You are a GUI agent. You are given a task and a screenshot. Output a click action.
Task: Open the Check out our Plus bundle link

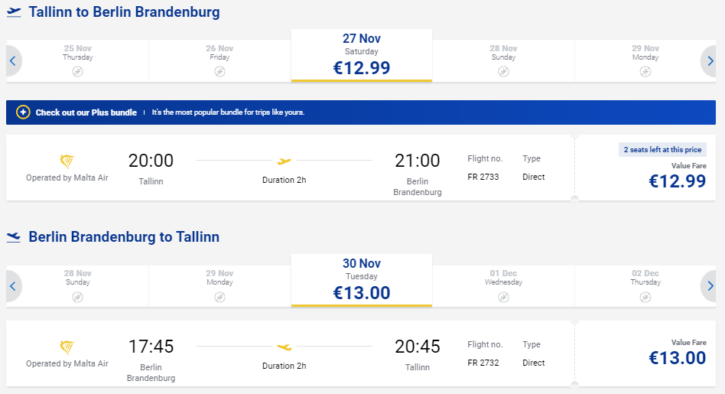pos(86,112)
